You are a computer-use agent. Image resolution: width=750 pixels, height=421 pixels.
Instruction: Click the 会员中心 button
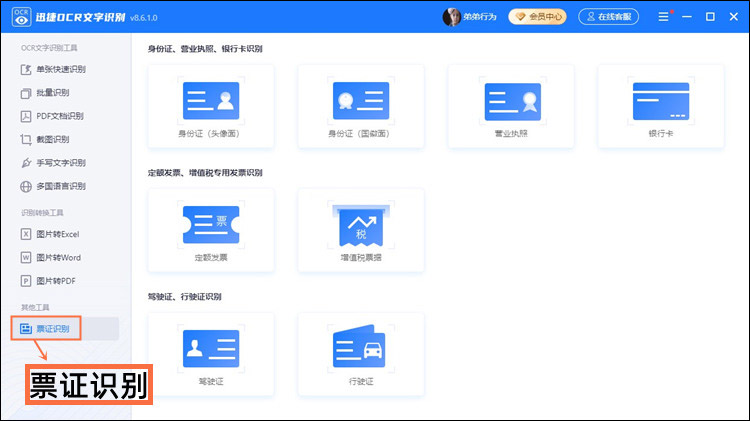[537, 17]
